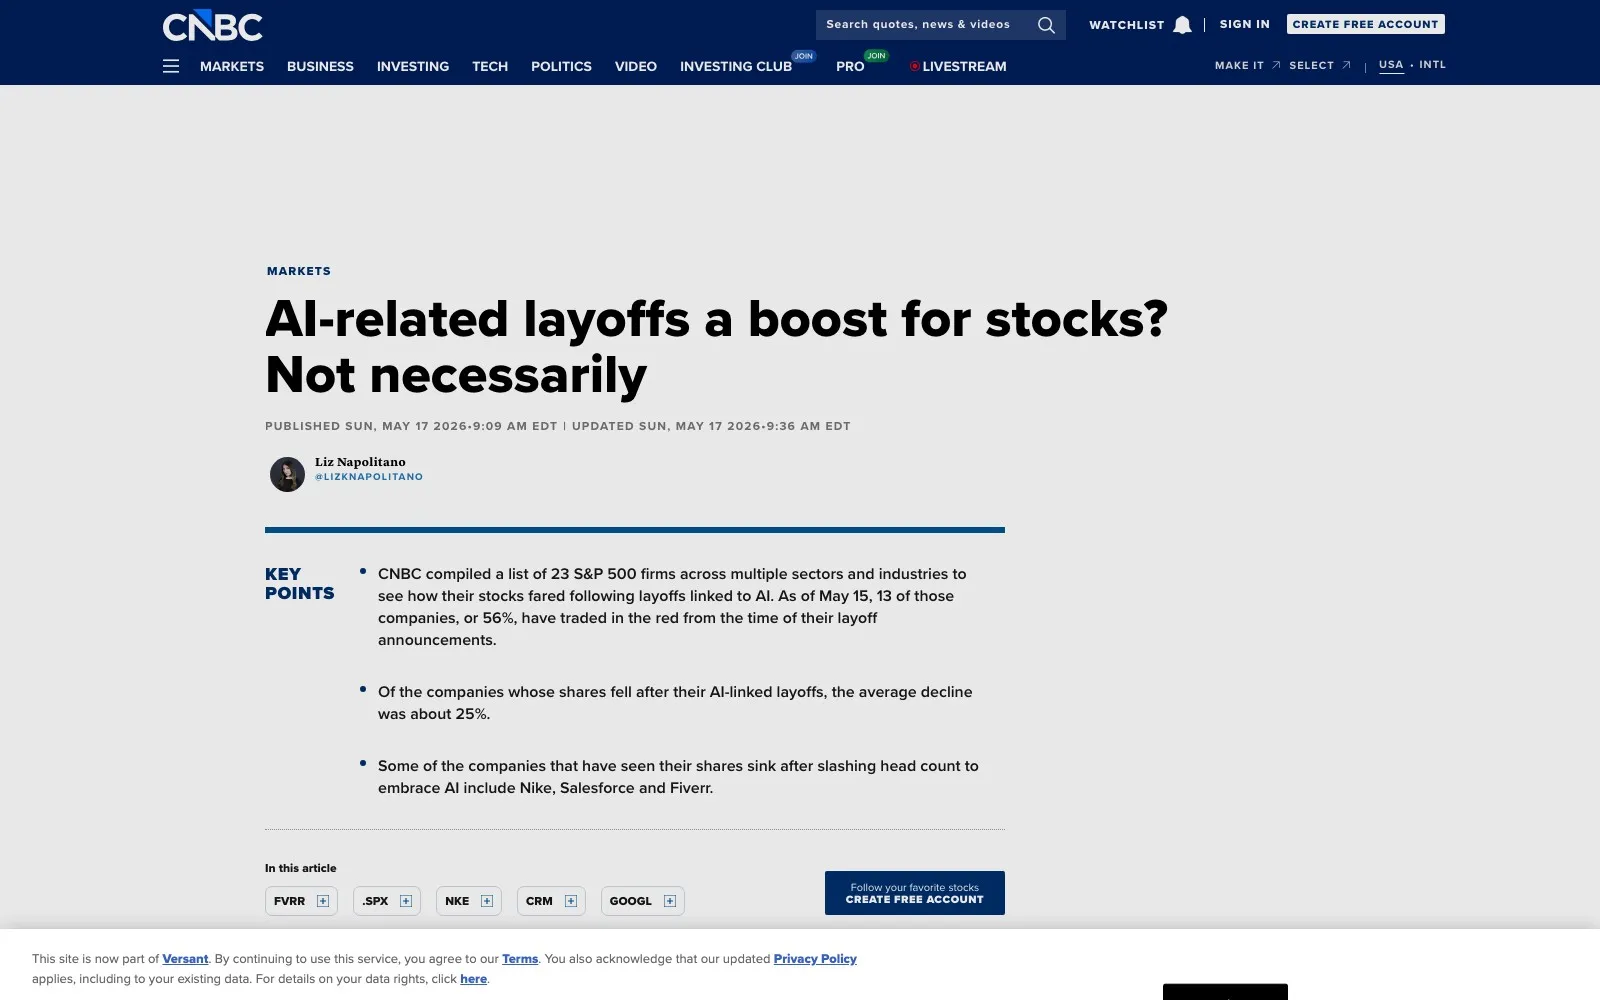
Task: Click the 'here' data rights link
Action: tap(474, 979)
